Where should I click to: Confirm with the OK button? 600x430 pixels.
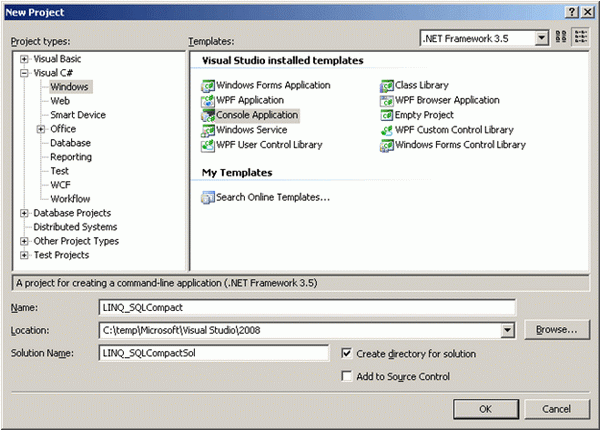[x=486, y=409]
